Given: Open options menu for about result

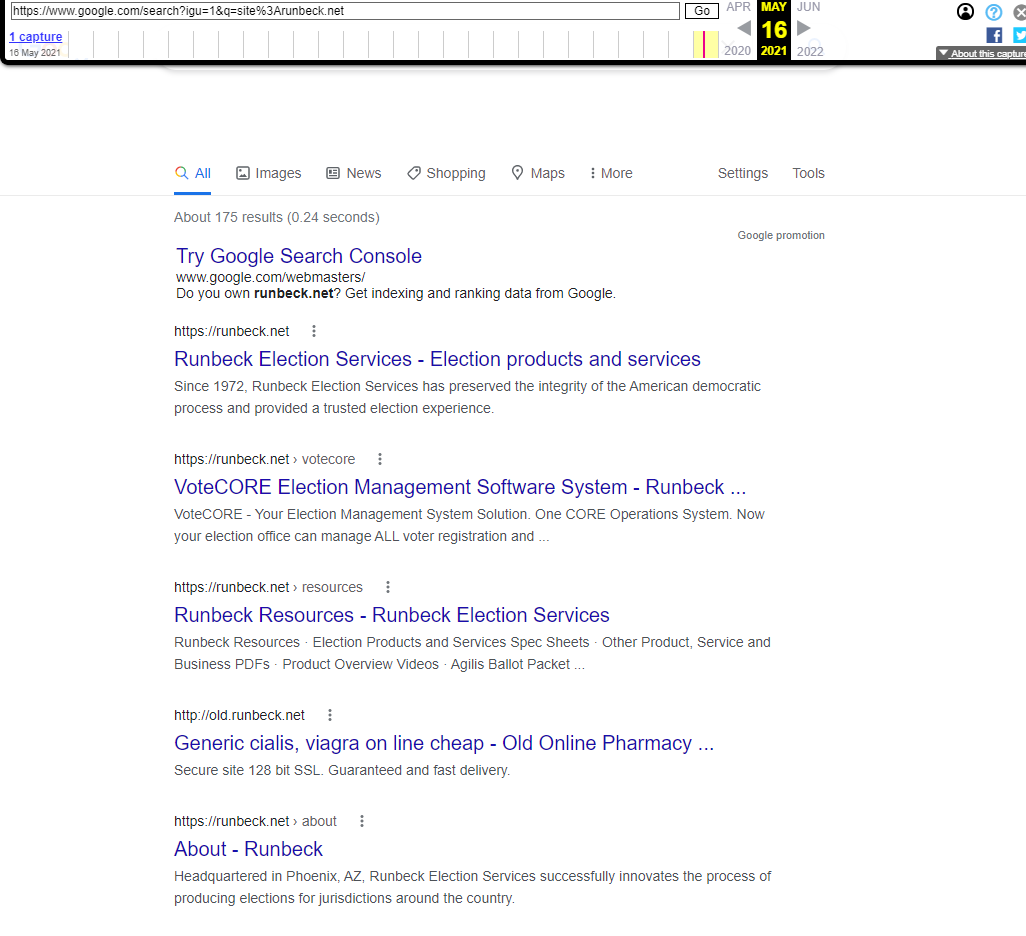Looking at the screenshot, I should 362,821.
